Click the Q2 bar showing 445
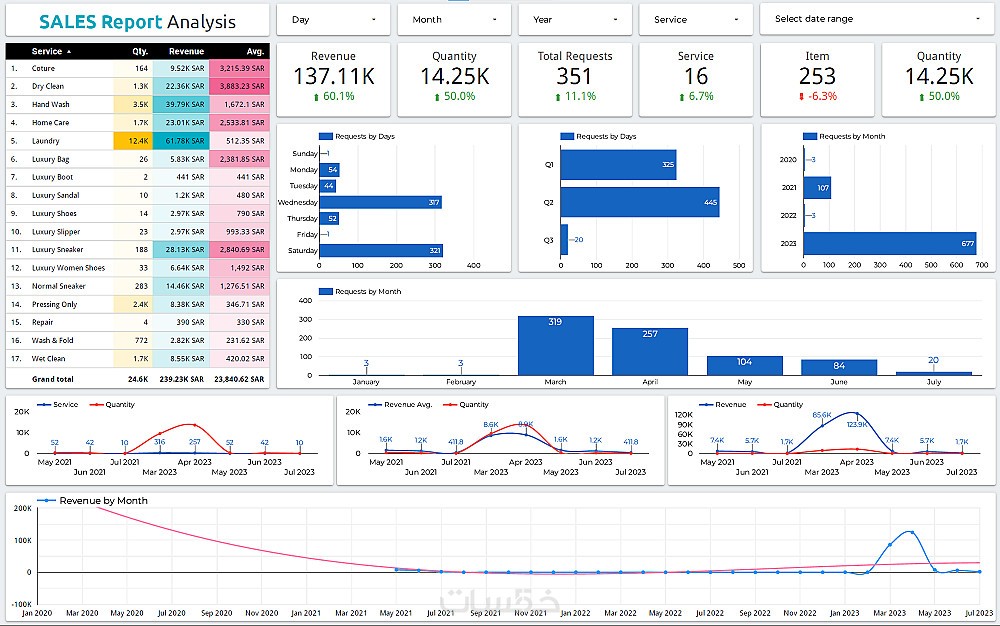The image size is (1000, 626). [x=640, y=202]
